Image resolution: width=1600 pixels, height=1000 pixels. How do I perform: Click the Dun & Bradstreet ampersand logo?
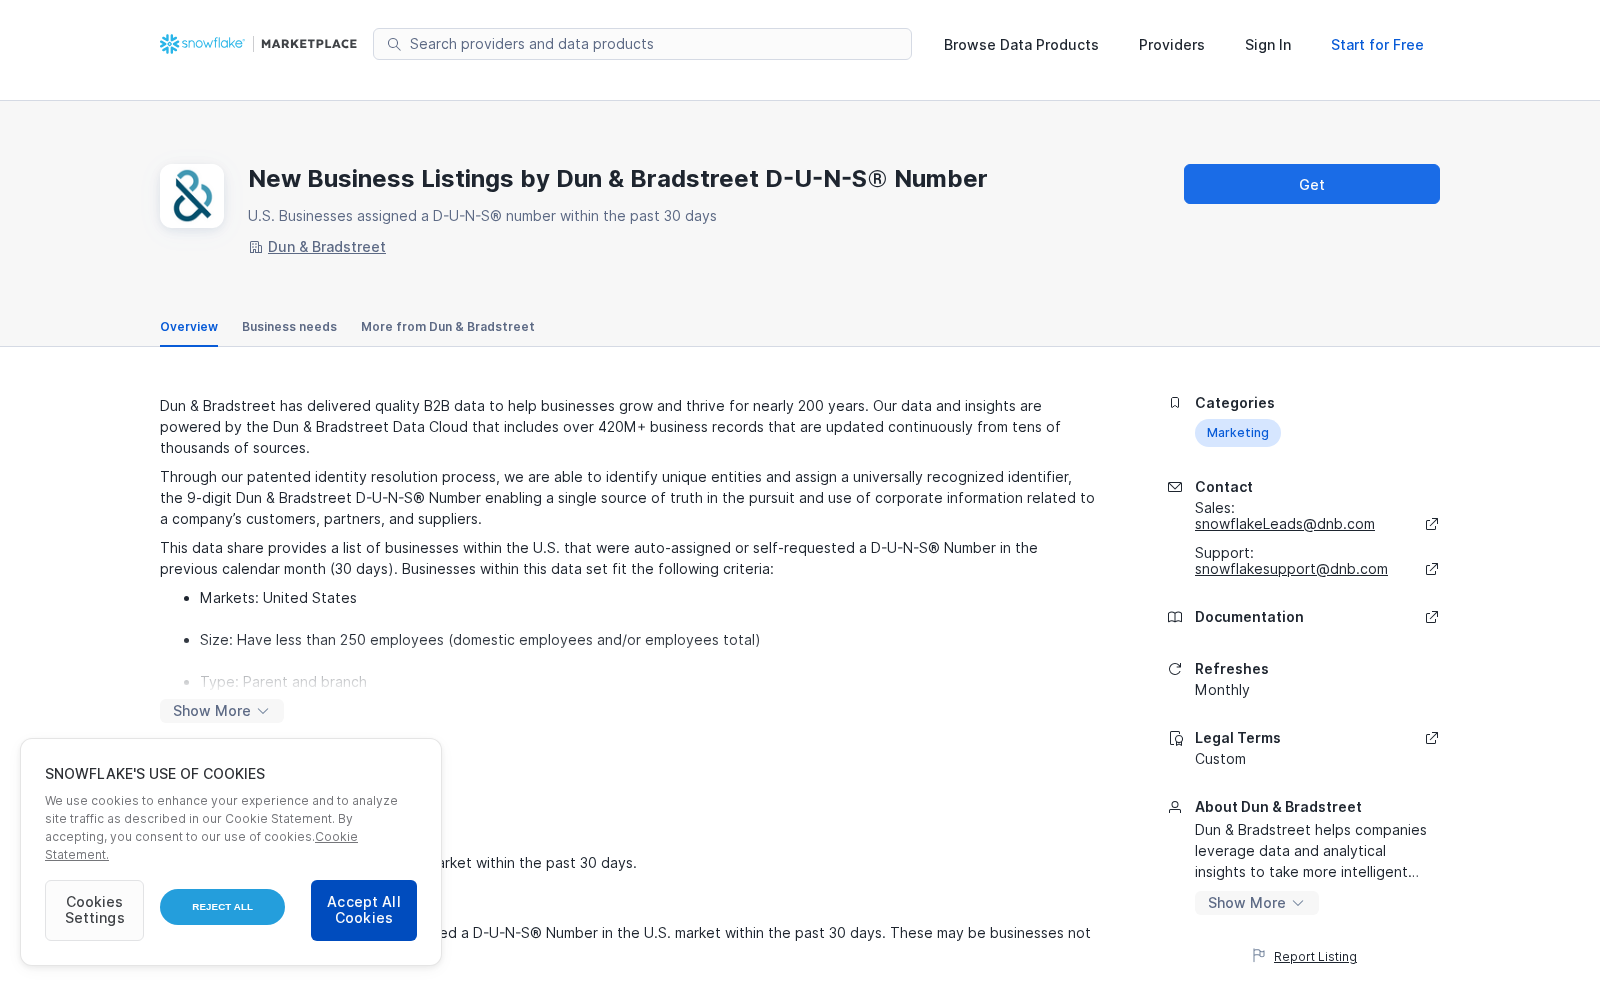[x=192, y=196]
